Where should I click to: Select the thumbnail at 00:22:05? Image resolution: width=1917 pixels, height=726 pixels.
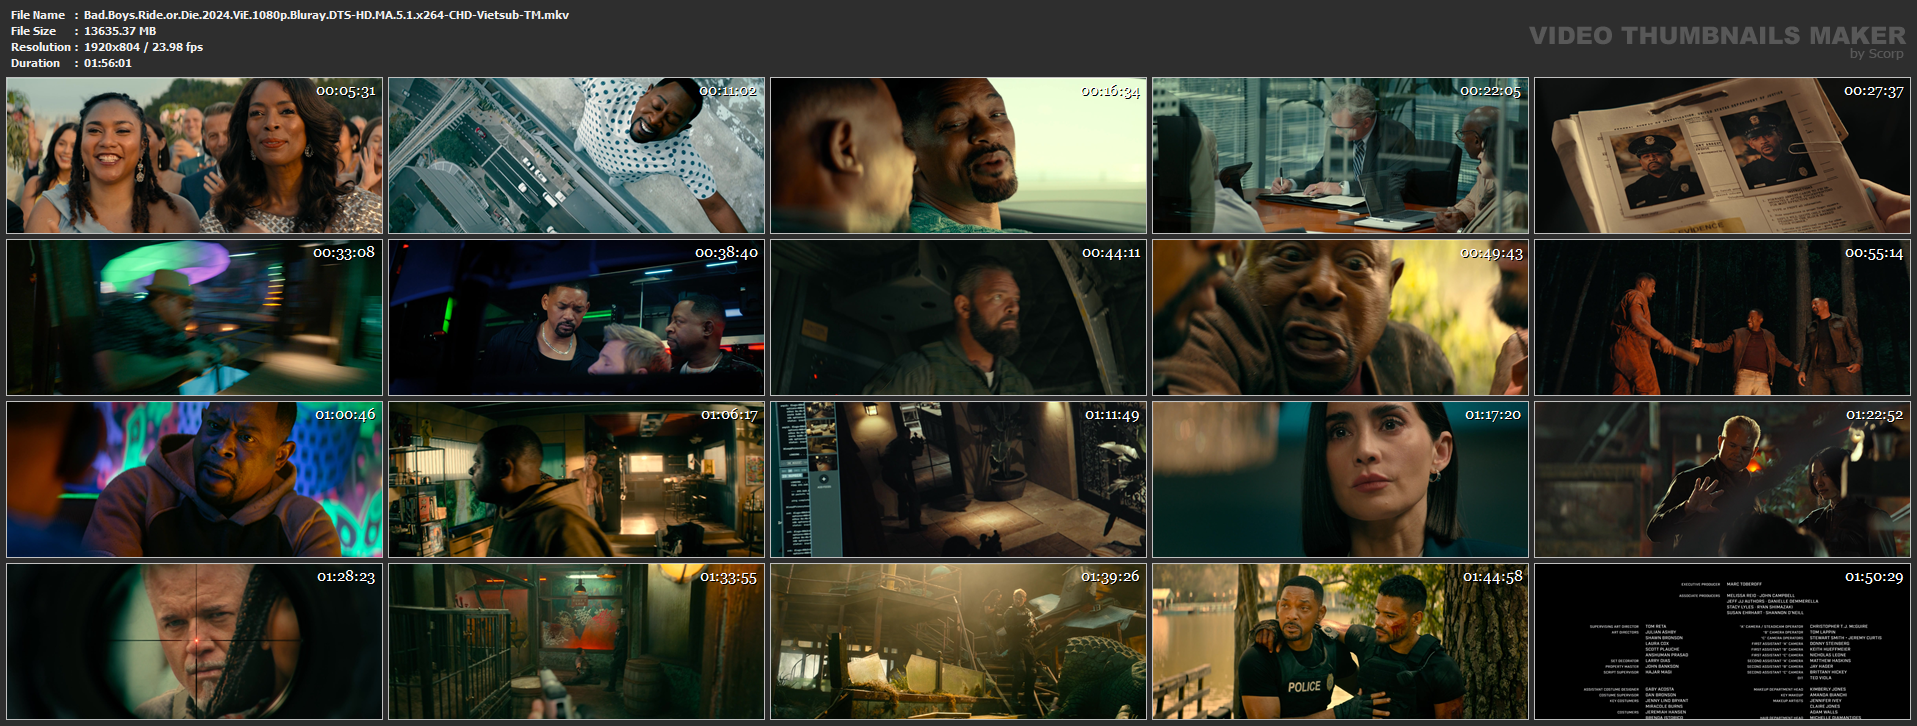[1340, 155]
